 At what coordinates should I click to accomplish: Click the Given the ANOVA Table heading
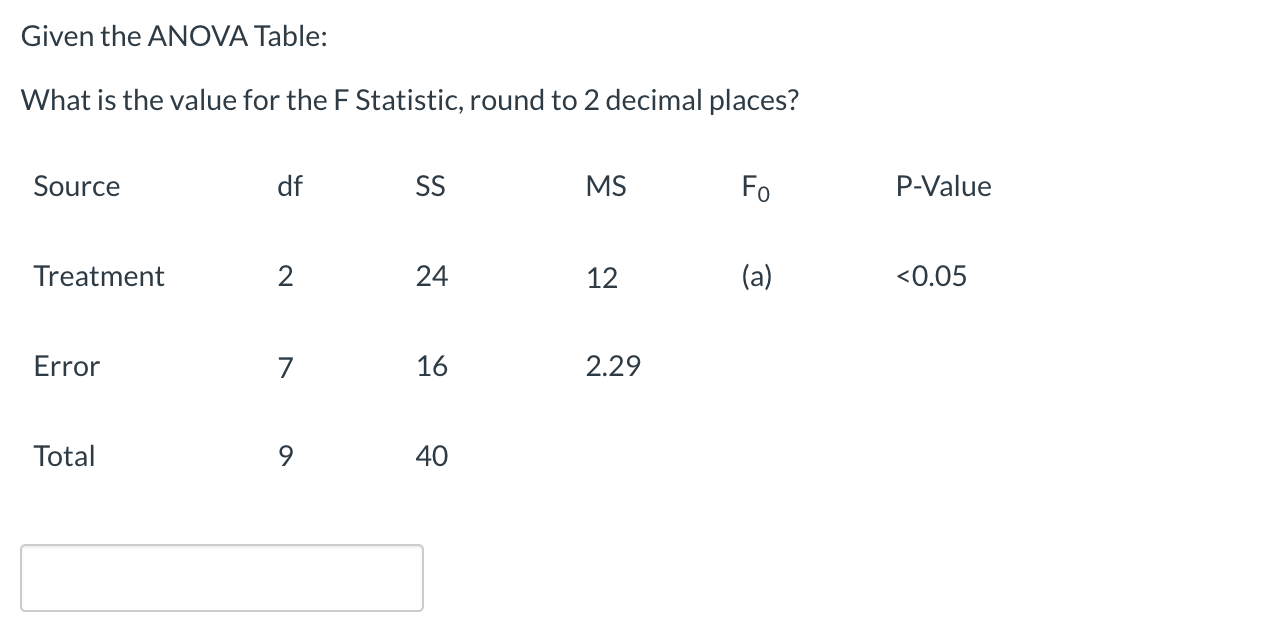(x=174, y=35)
